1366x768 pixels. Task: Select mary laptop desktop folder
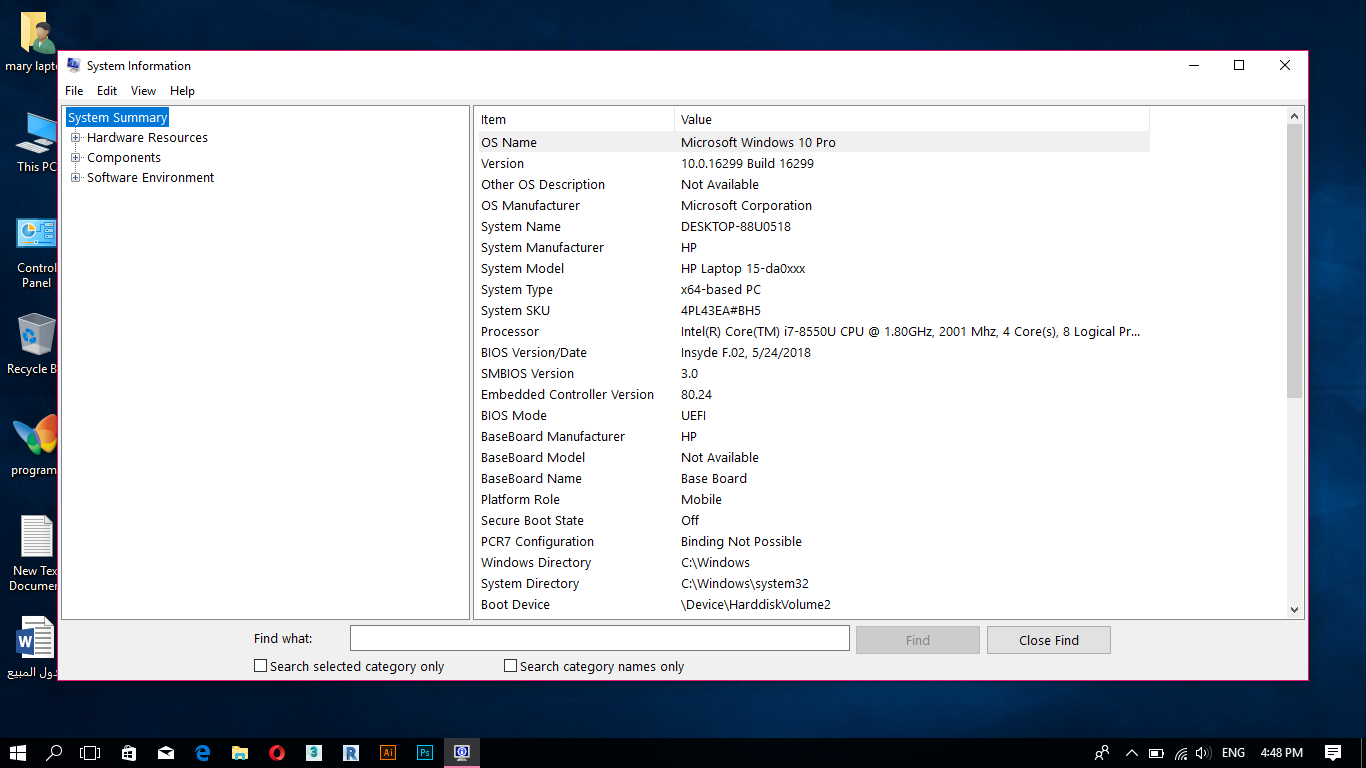pos(36,43)
